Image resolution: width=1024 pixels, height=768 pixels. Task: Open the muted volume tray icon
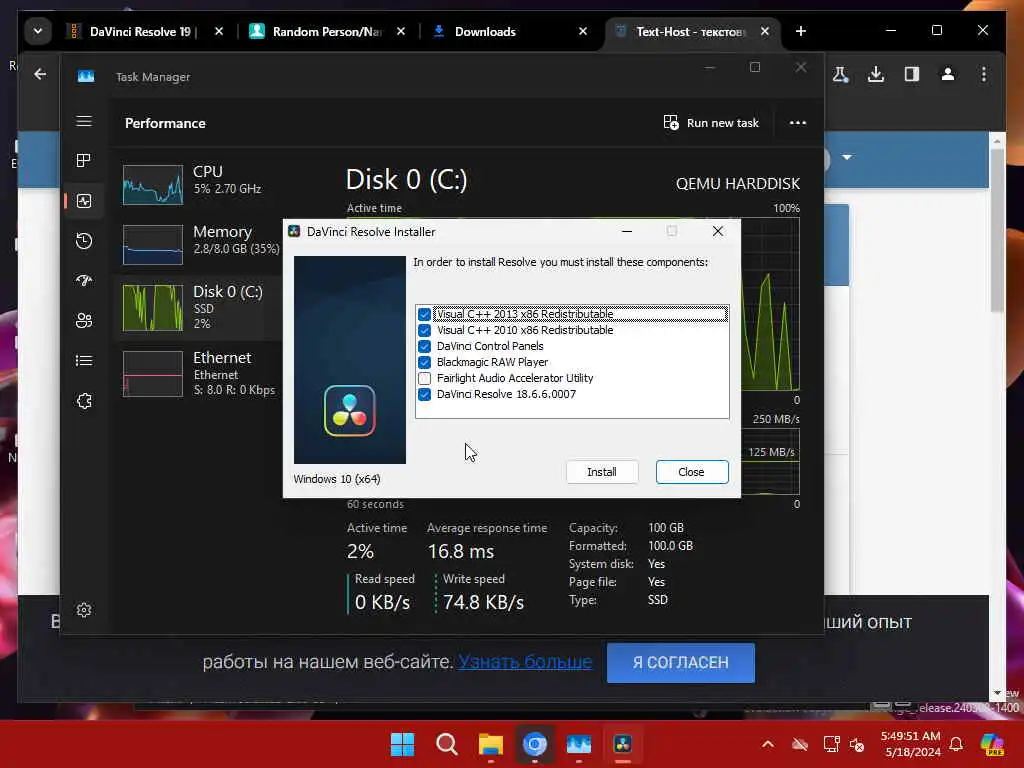(857, 744)
